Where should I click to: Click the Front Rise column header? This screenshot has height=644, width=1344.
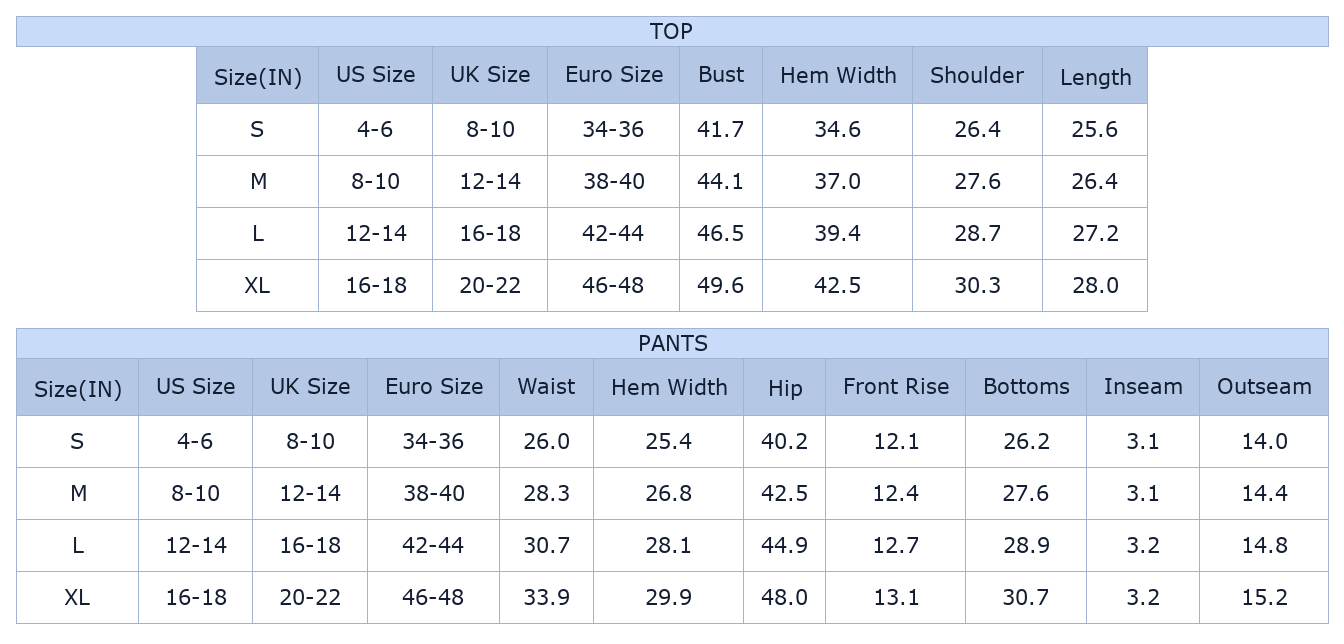pos(896,387)
